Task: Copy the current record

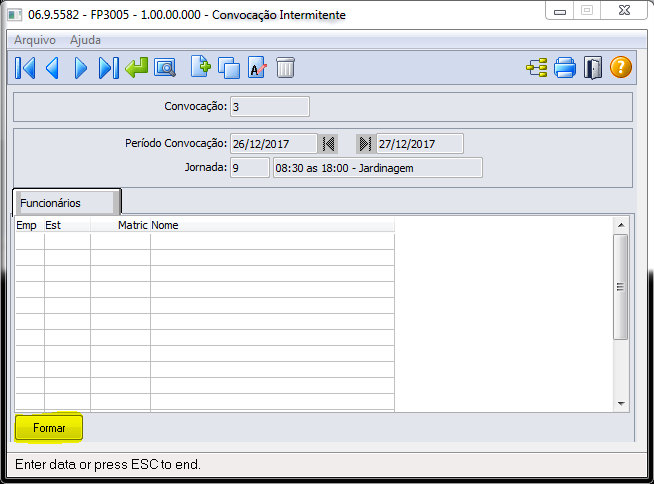Action: click(229, 68)
